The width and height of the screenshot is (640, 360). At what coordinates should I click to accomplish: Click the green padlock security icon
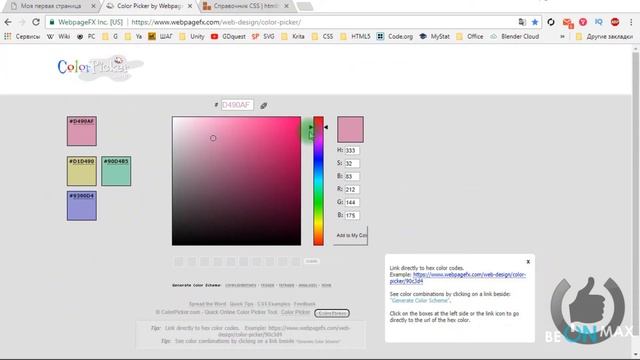52,22
